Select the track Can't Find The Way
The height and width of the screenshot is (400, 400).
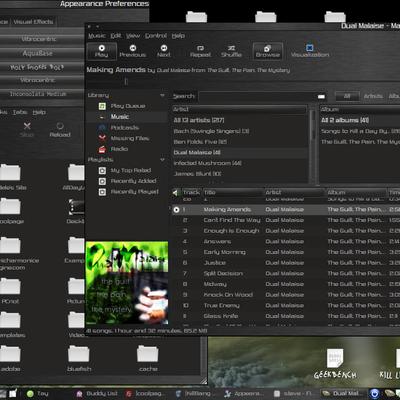coord(286,220)
